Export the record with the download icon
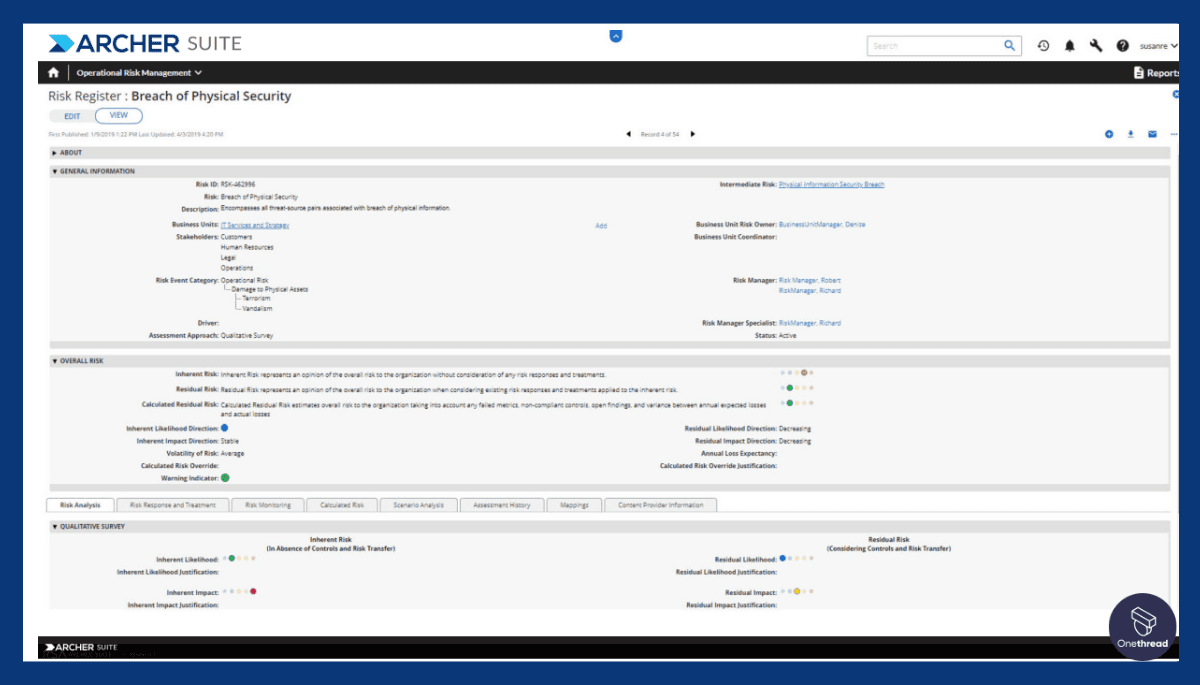 [x=1130, y=133]
